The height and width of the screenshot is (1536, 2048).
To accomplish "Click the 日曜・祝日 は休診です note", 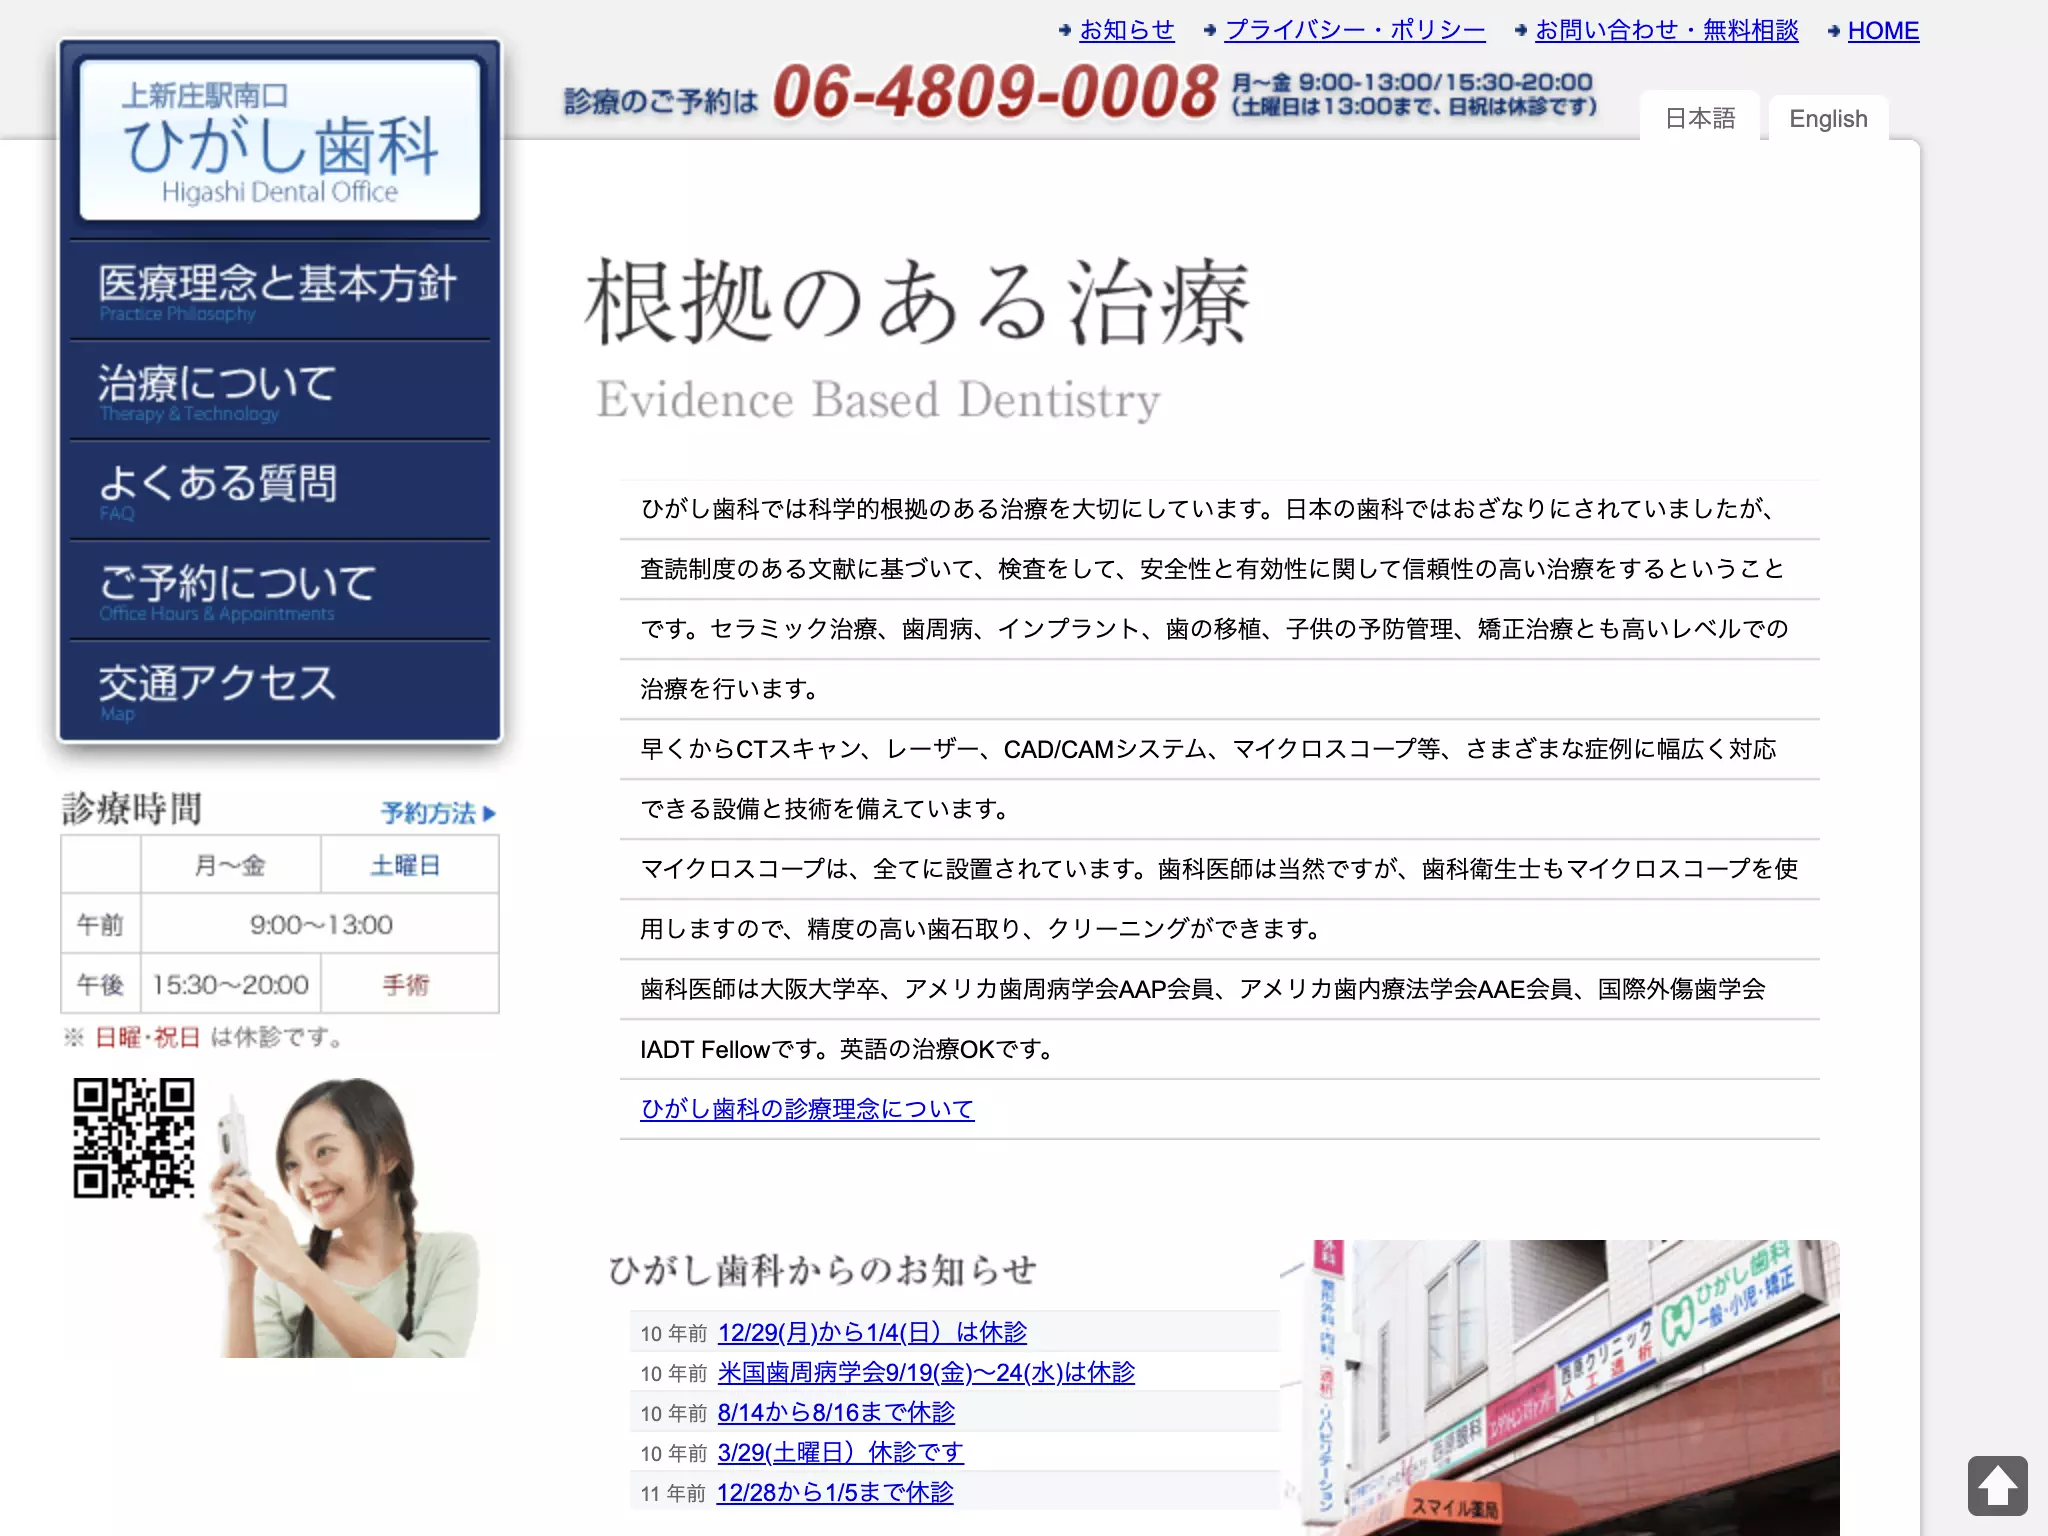I will pos(203,1037).
